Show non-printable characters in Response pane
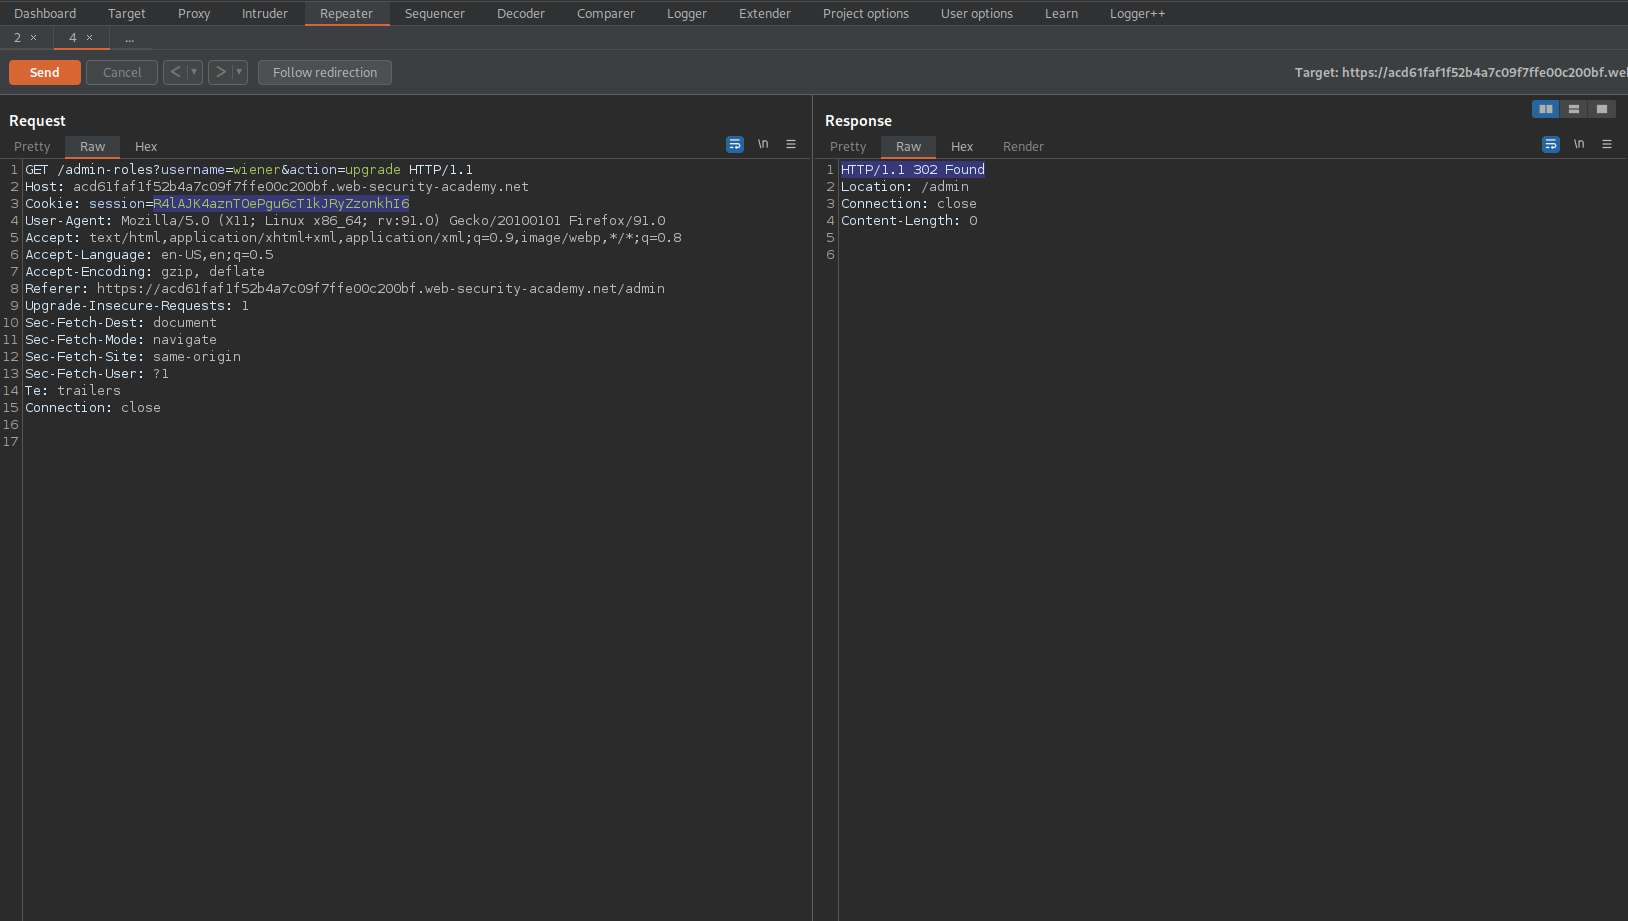The image size is (1628, 921). [x=1579, y=145]
